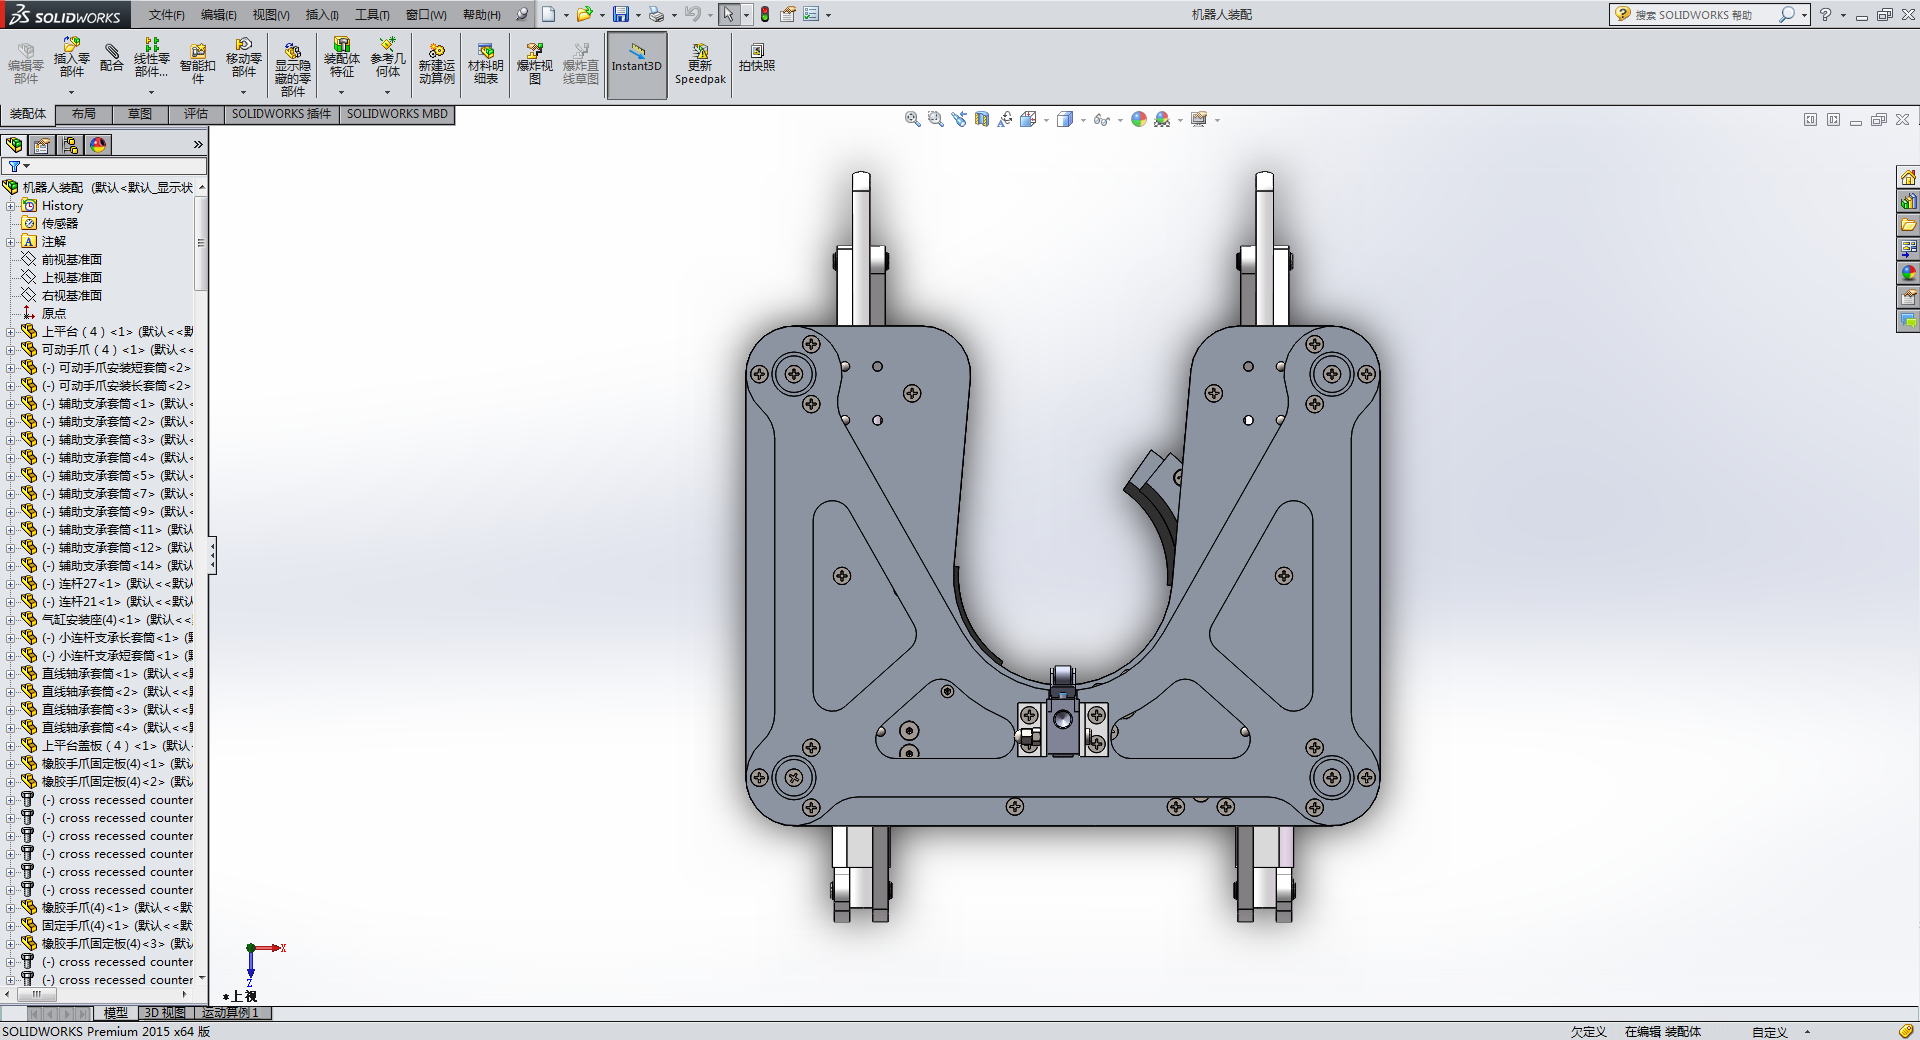Toggle the Instant3D button
This screenshot has width=1920, height=1040.
point(637,66)
